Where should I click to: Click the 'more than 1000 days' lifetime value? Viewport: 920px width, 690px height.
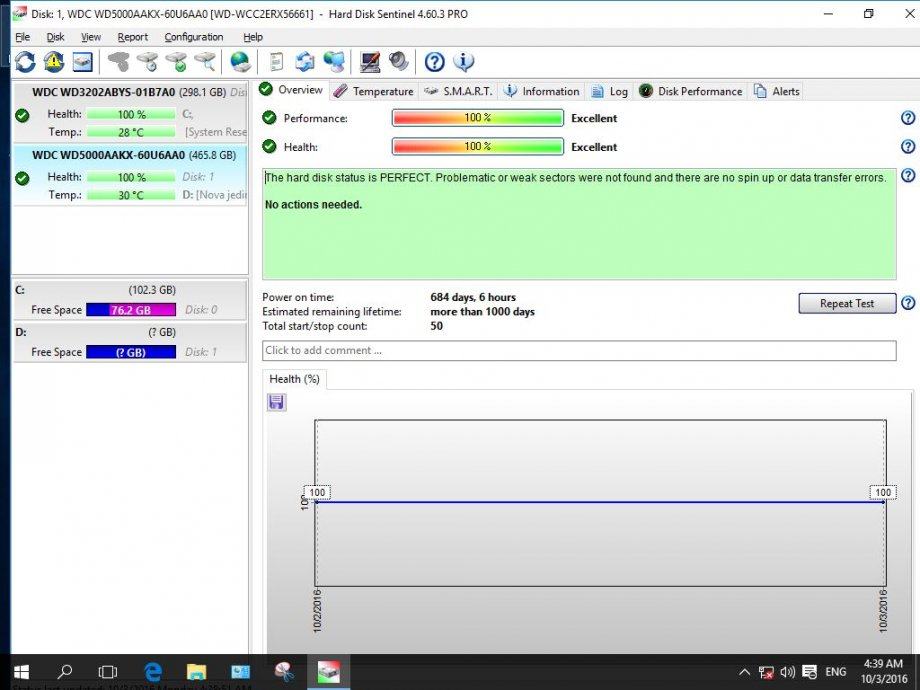pyautogui.click(x=482, y=312)
